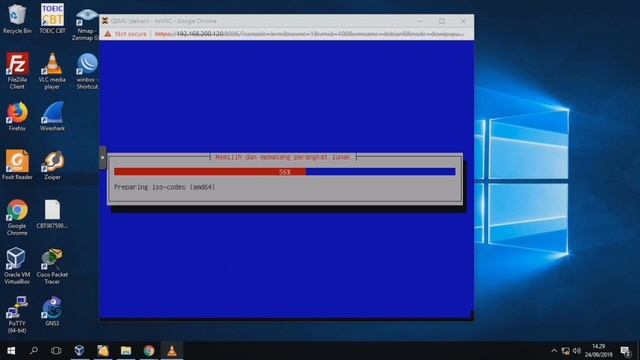The image size is (640, 360).
Task: Open the TOEIC CBT desktop shortcut
Action: click(x=52, y=19)
